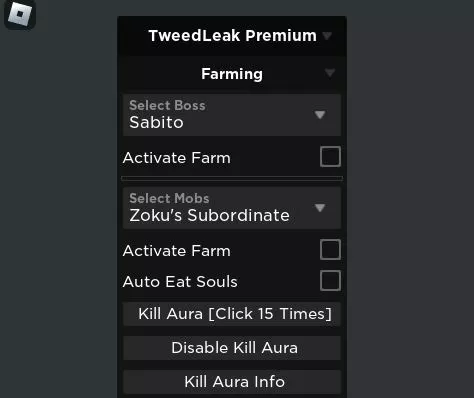This screenshot has height=398, width=474.
Task: Select the Zoku's Subordinate mob value text
Action: [209, 215]
